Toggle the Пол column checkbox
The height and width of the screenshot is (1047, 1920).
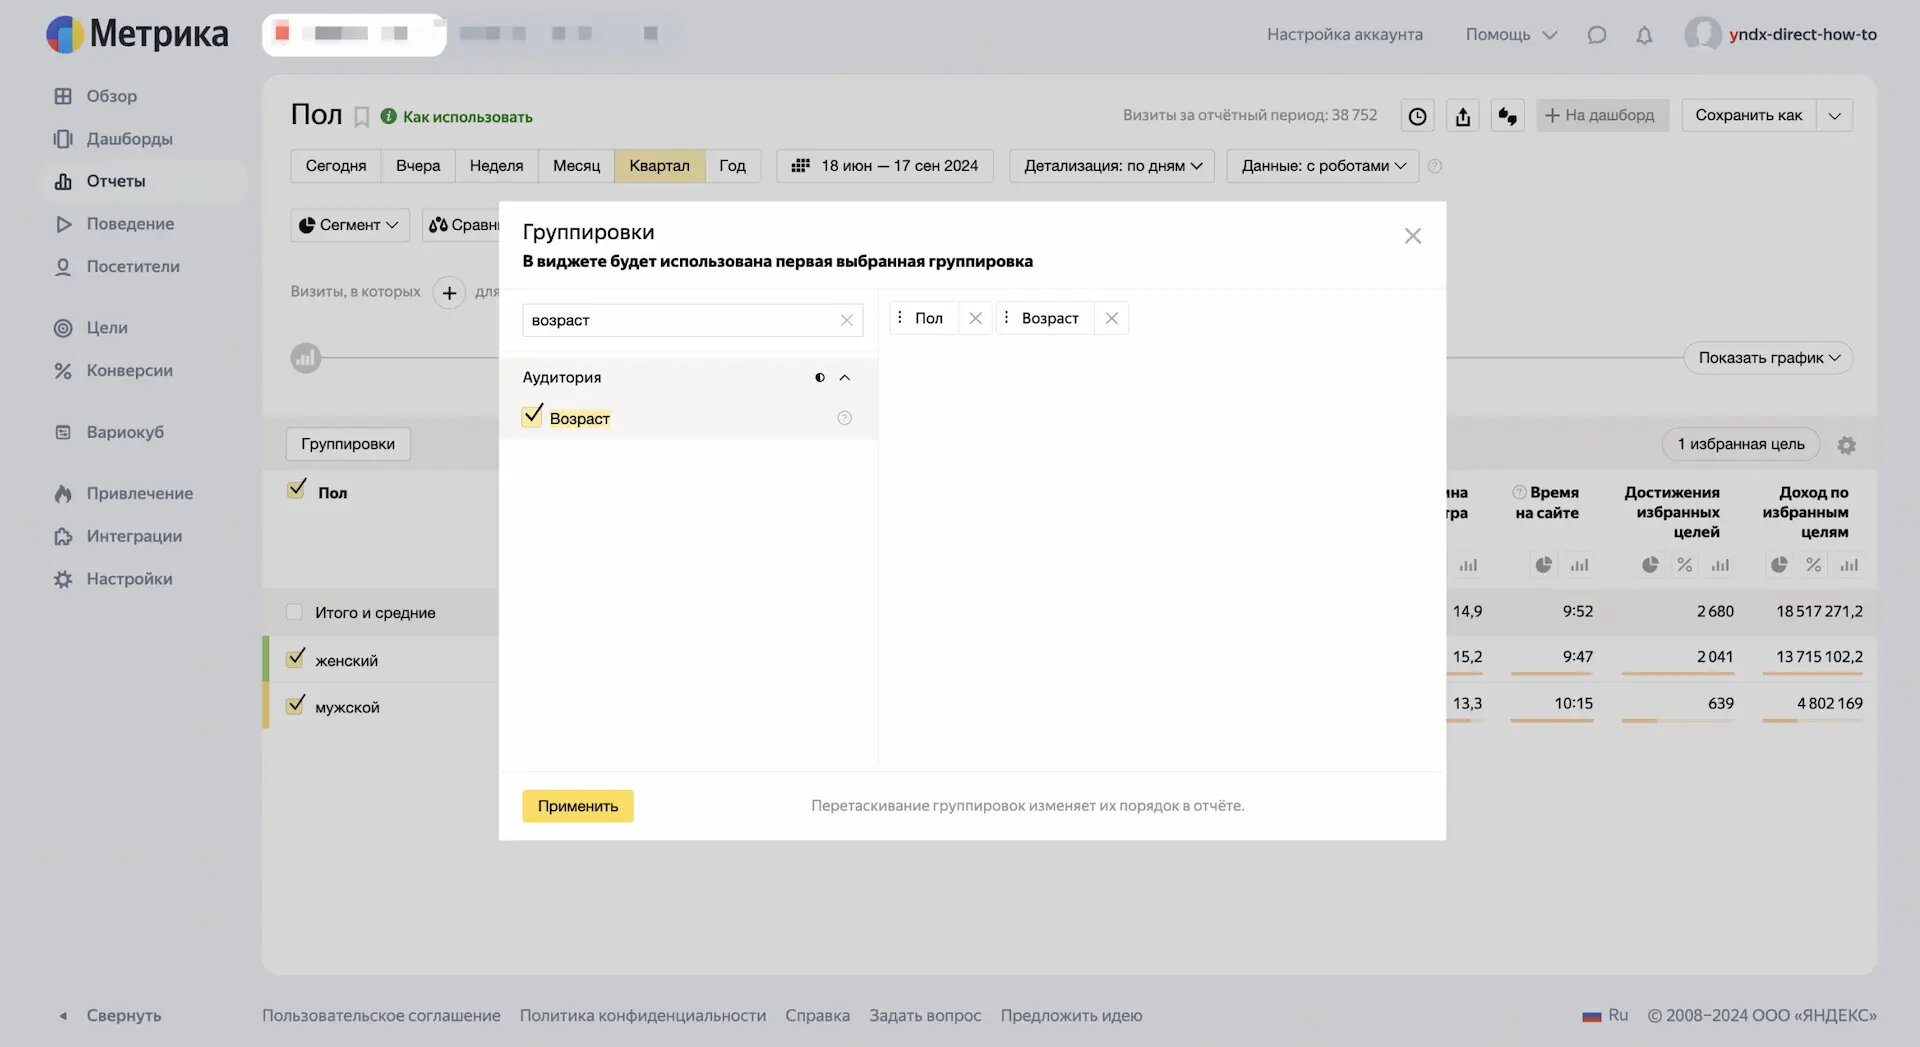point(296,490)
